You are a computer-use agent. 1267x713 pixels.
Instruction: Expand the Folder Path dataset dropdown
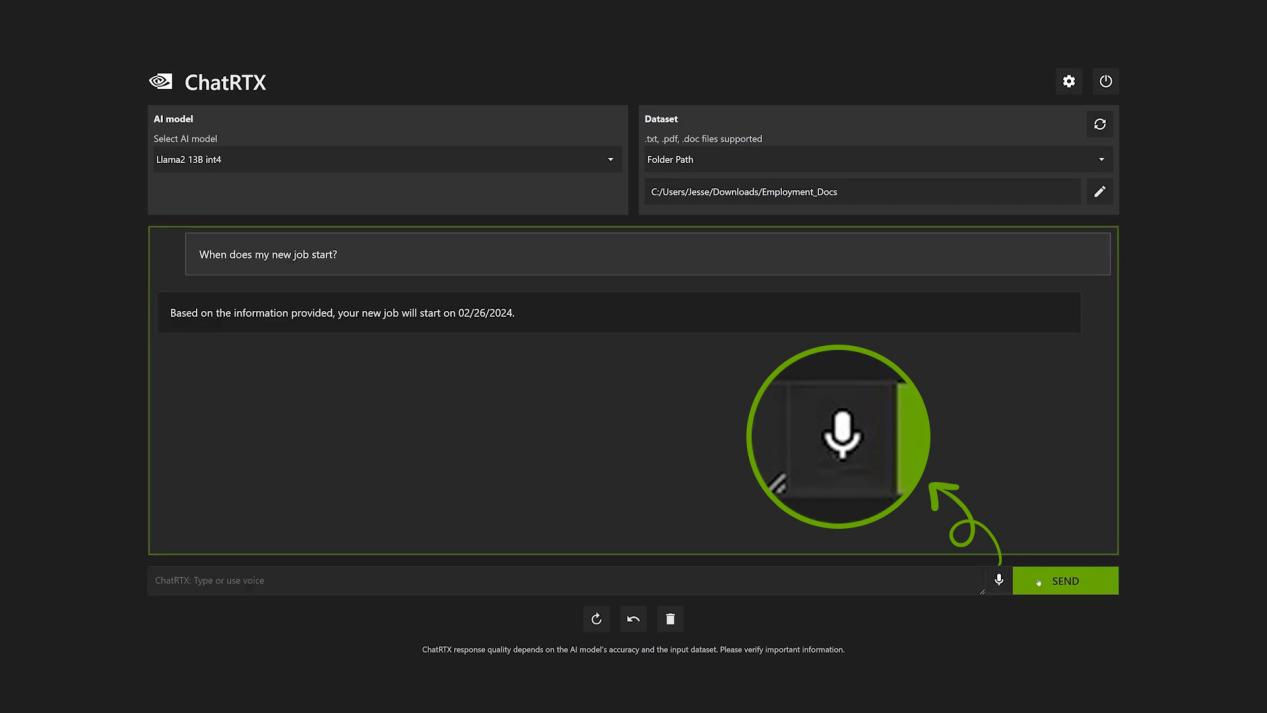876,160
